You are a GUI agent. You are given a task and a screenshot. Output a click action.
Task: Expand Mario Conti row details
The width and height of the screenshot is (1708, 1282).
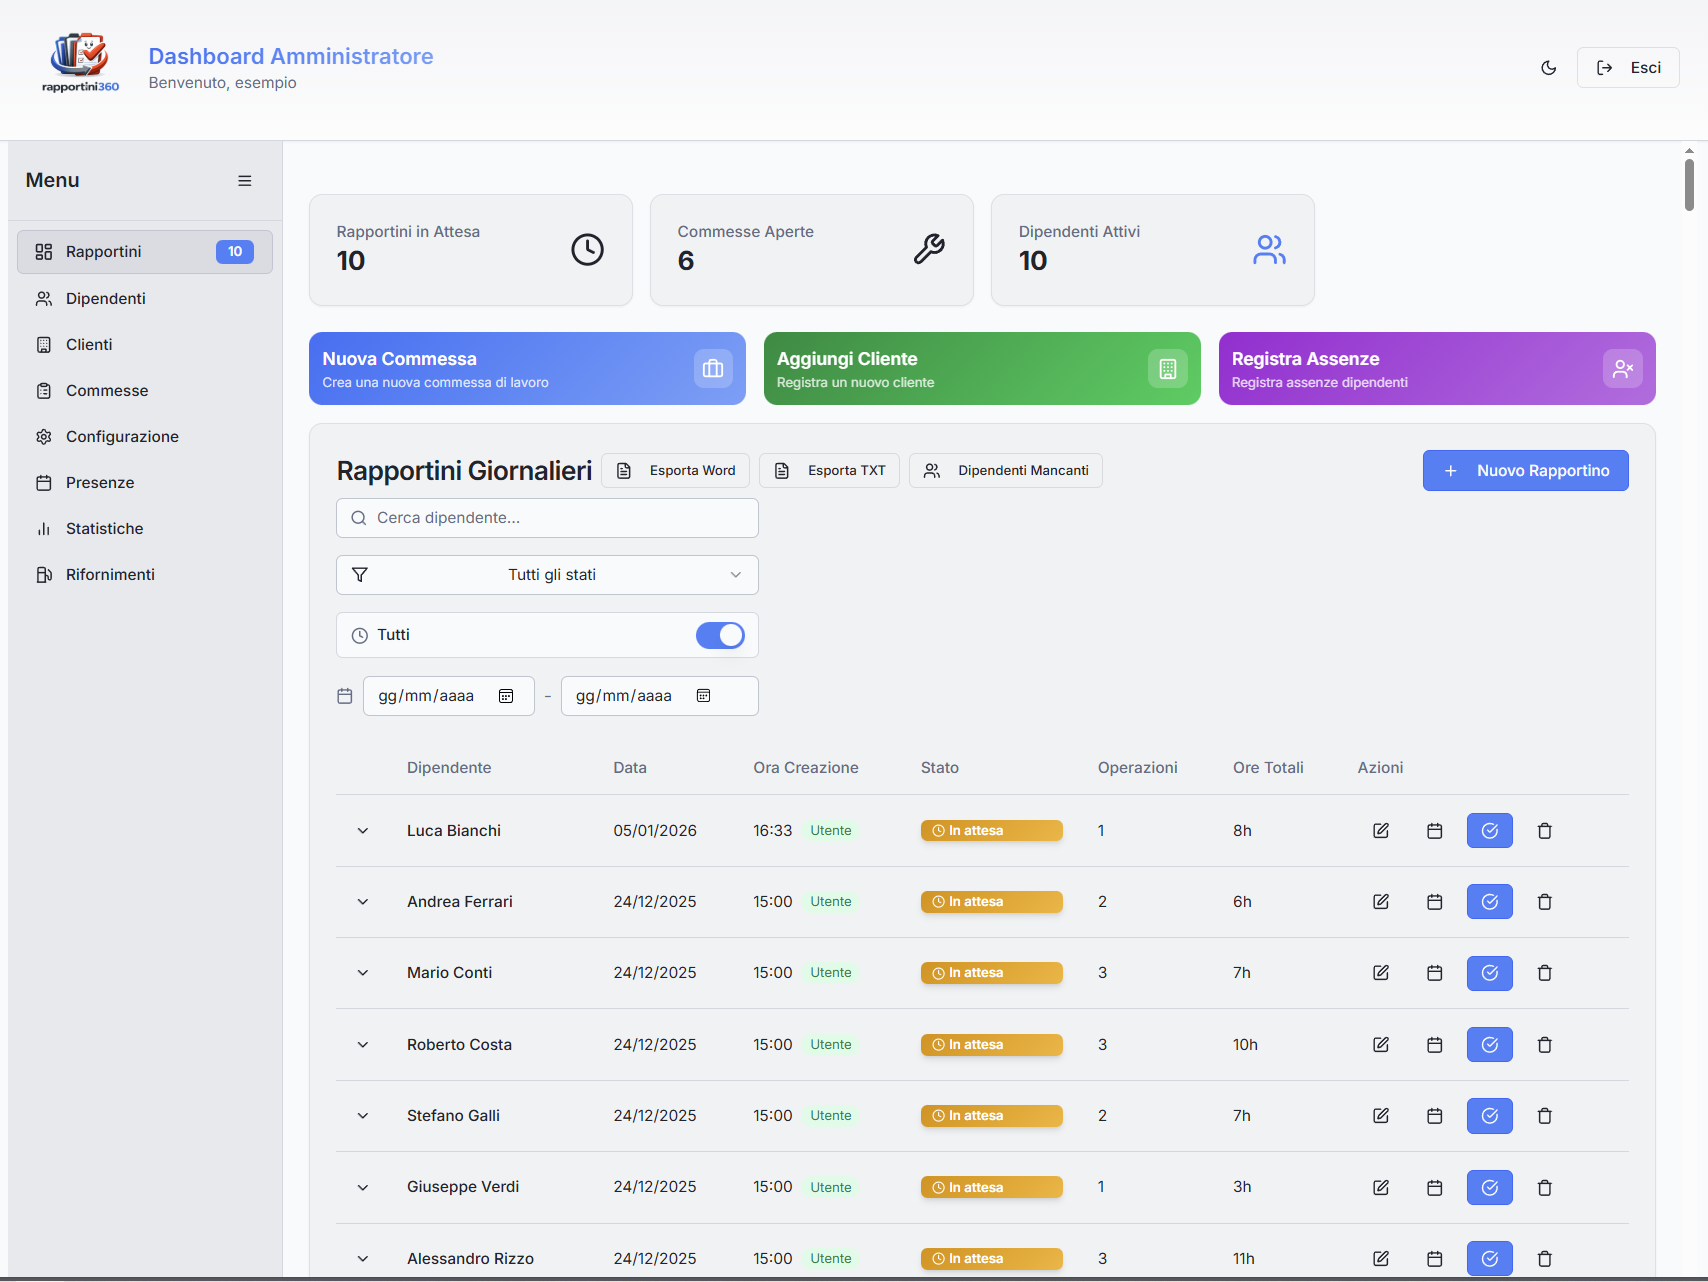(363, 973)
